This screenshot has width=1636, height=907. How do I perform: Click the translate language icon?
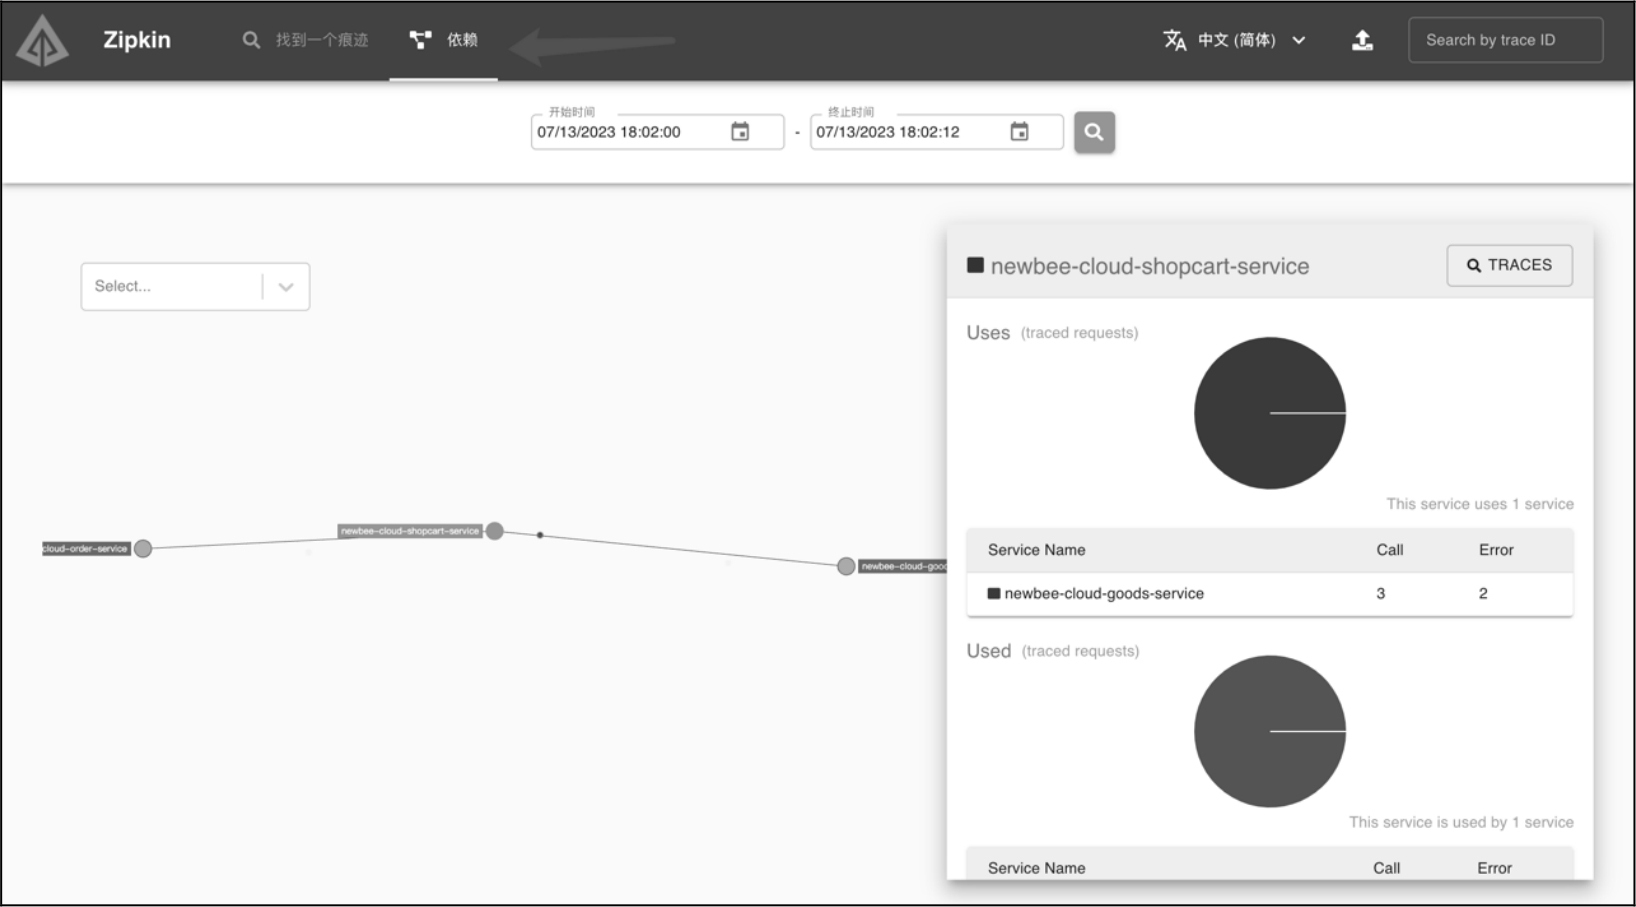click(x=1175, y=40)
